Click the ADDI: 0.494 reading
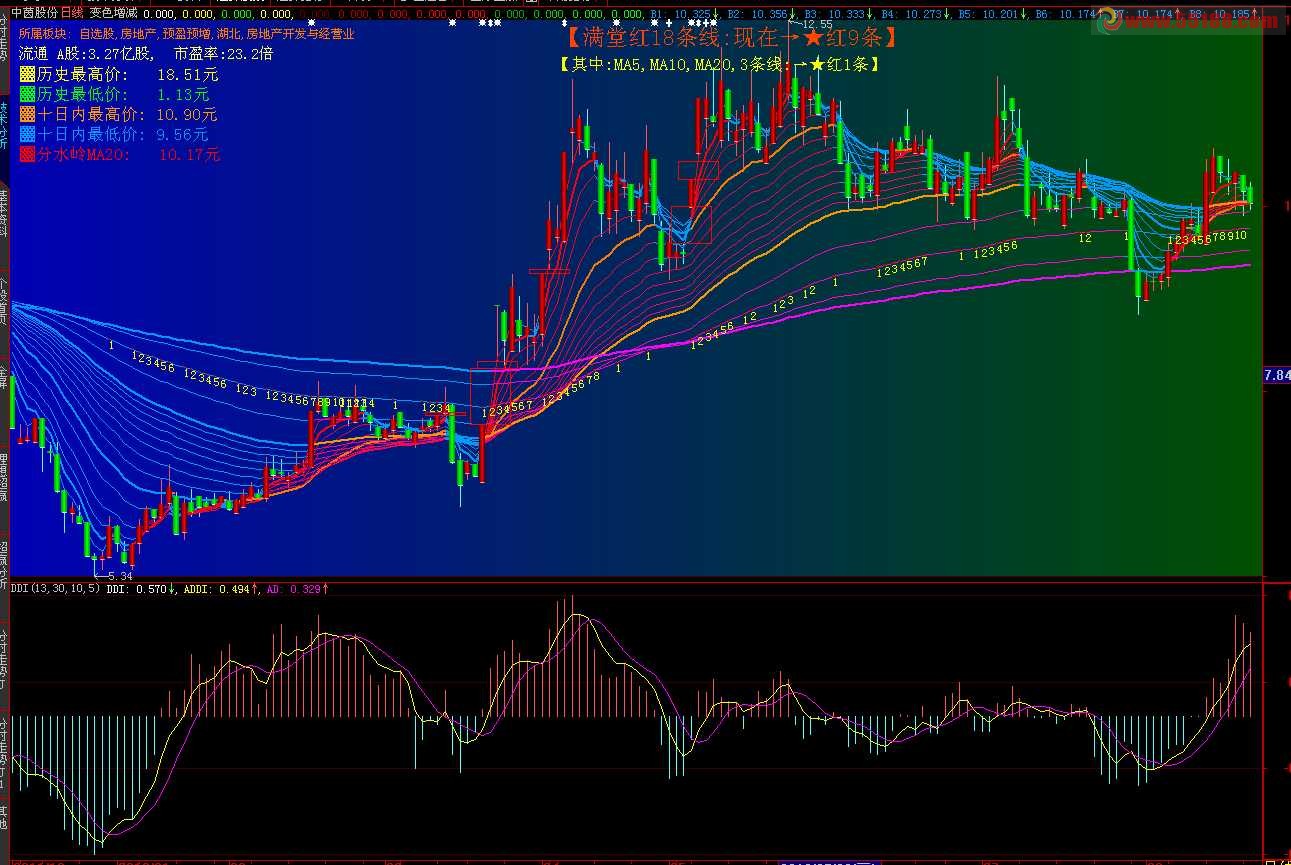1291x865 pixels. tap(221, 589)
